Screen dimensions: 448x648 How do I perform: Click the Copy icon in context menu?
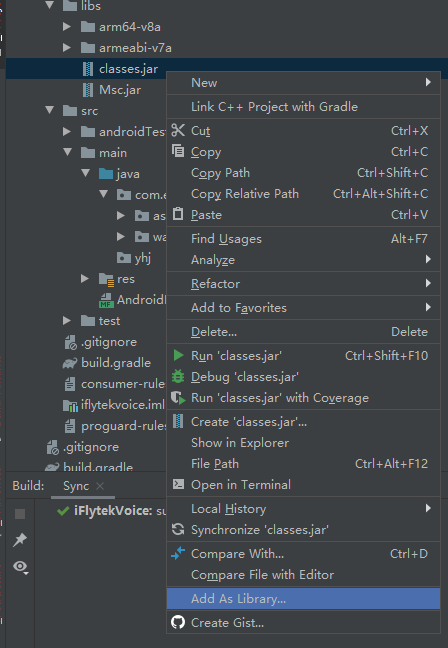178,151
